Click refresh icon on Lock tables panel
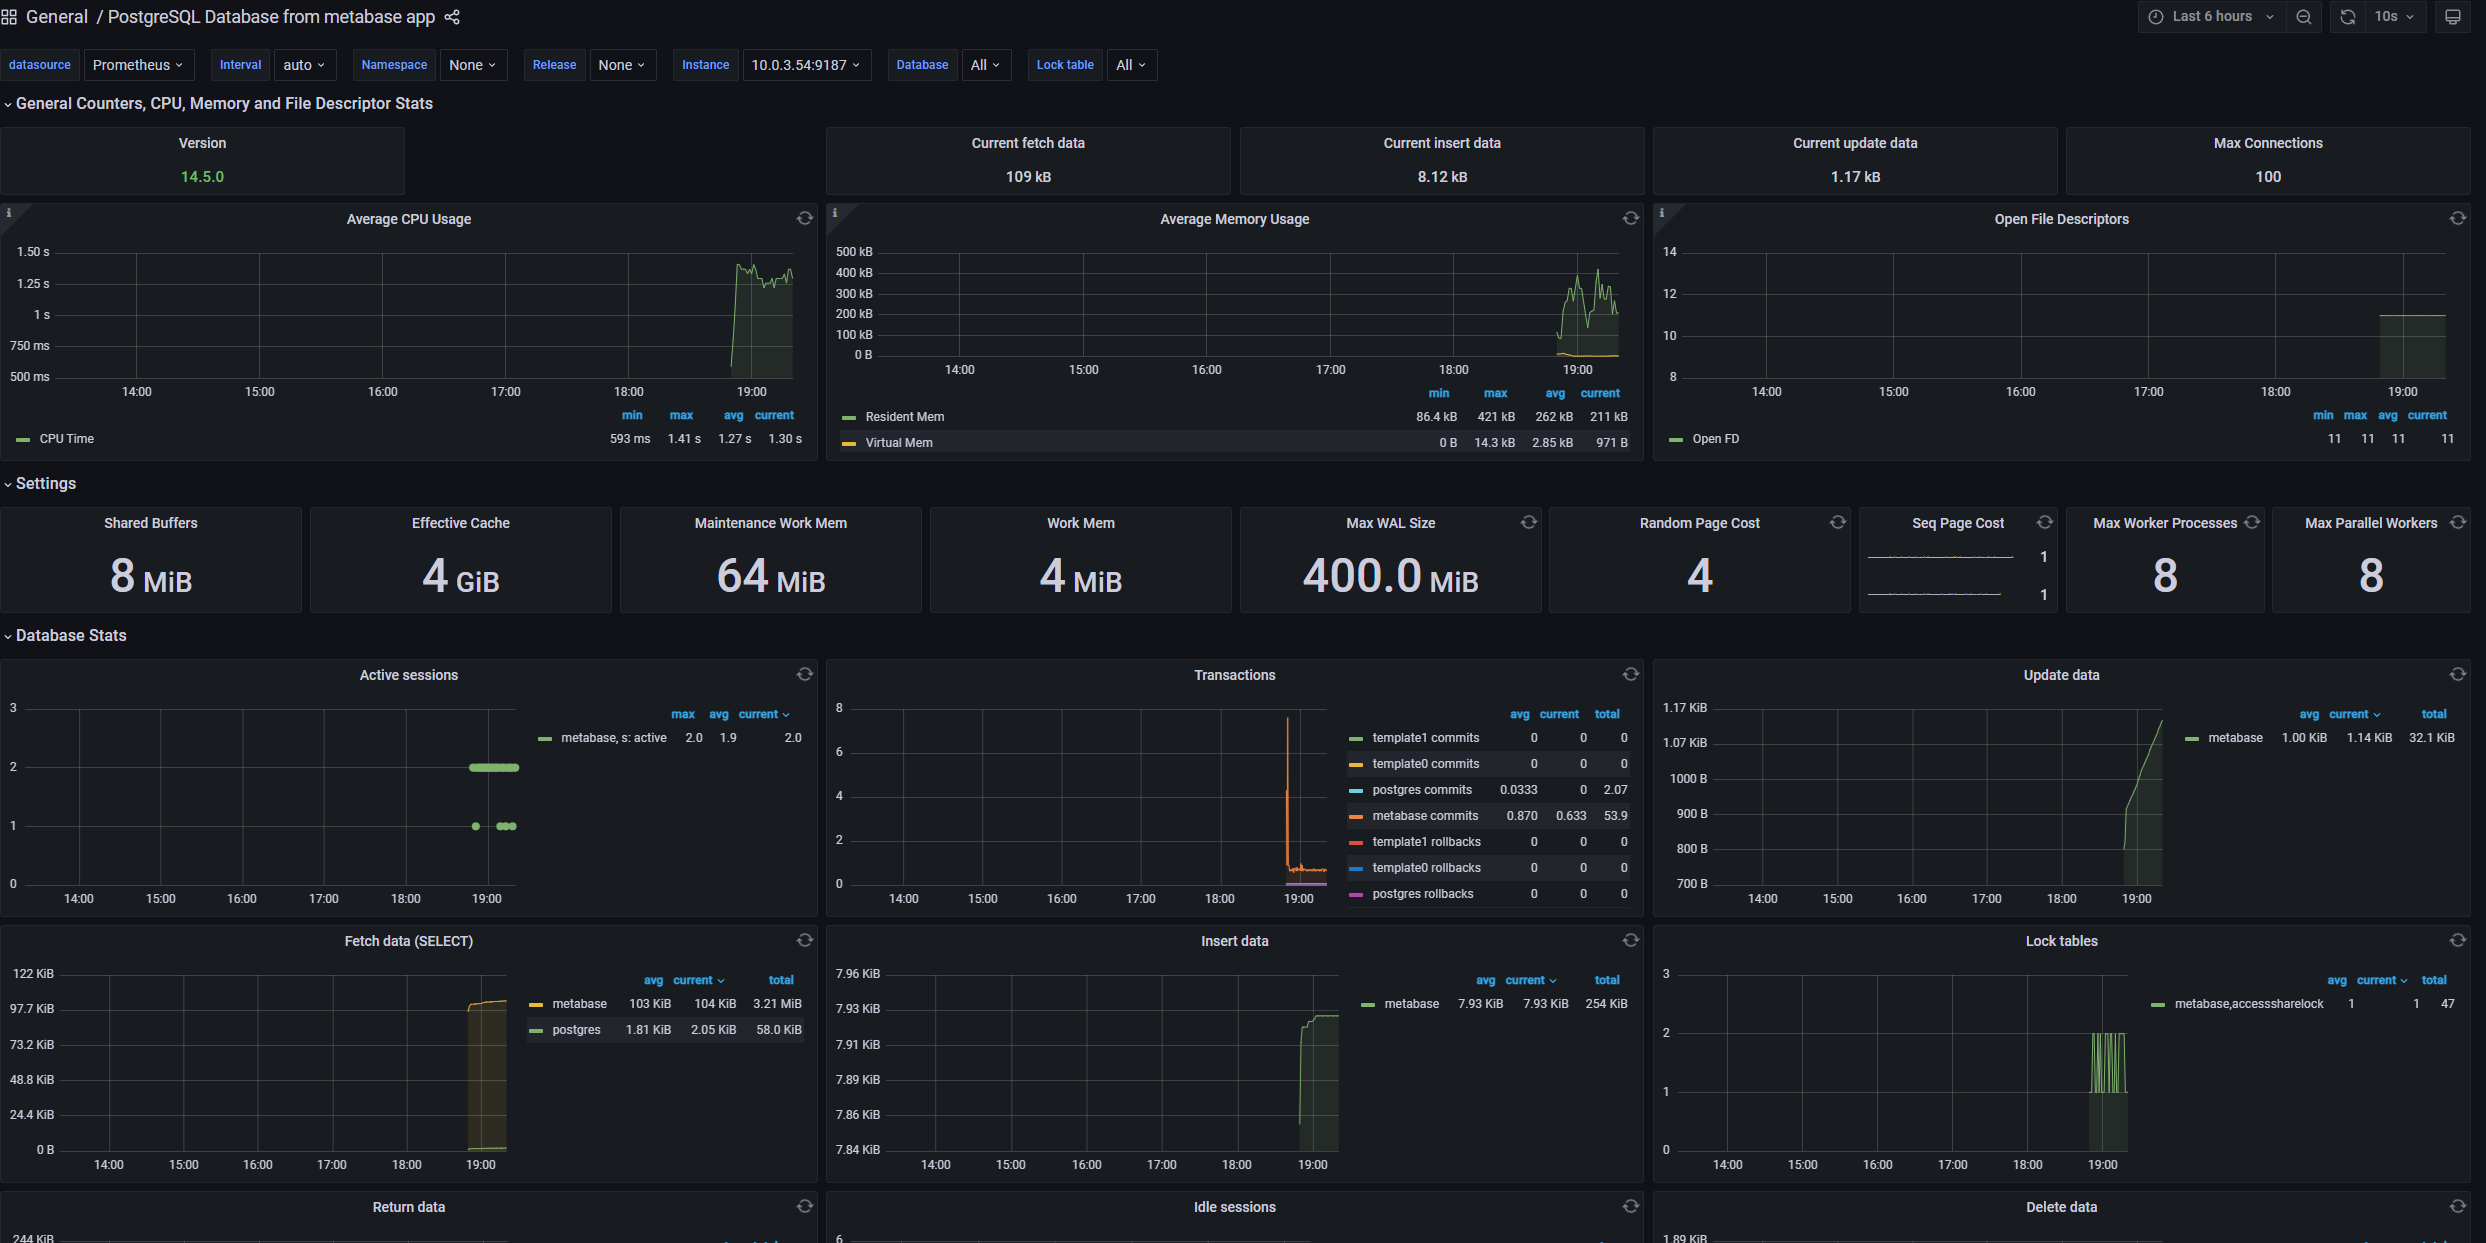 [x=2457, y=941]
